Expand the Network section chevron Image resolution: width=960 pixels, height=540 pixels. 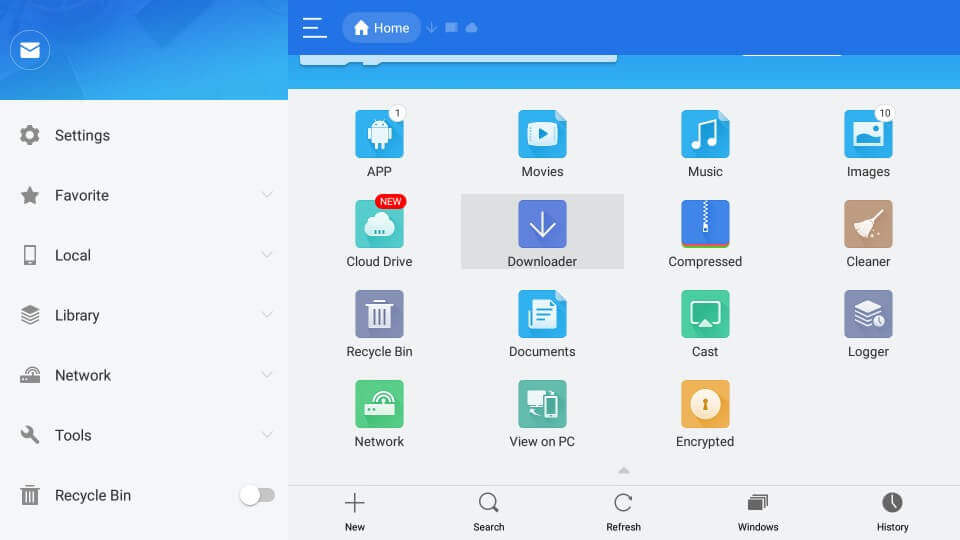point(267,375)
